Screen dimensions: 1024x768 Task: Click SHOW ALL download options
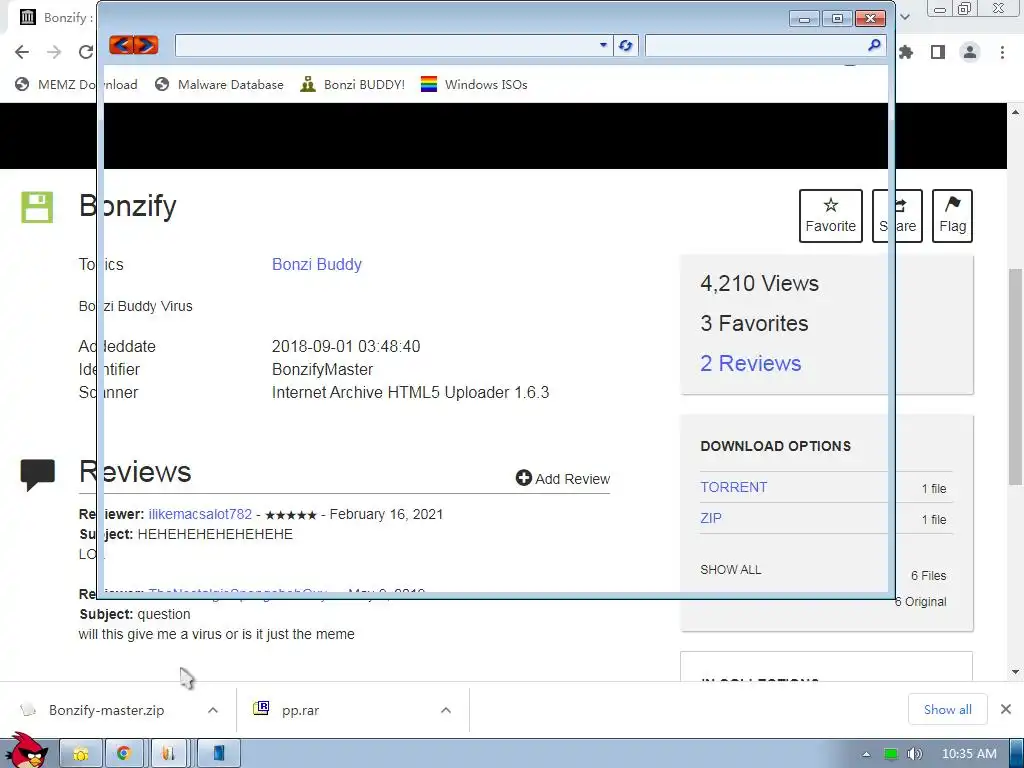coord(730,569)
